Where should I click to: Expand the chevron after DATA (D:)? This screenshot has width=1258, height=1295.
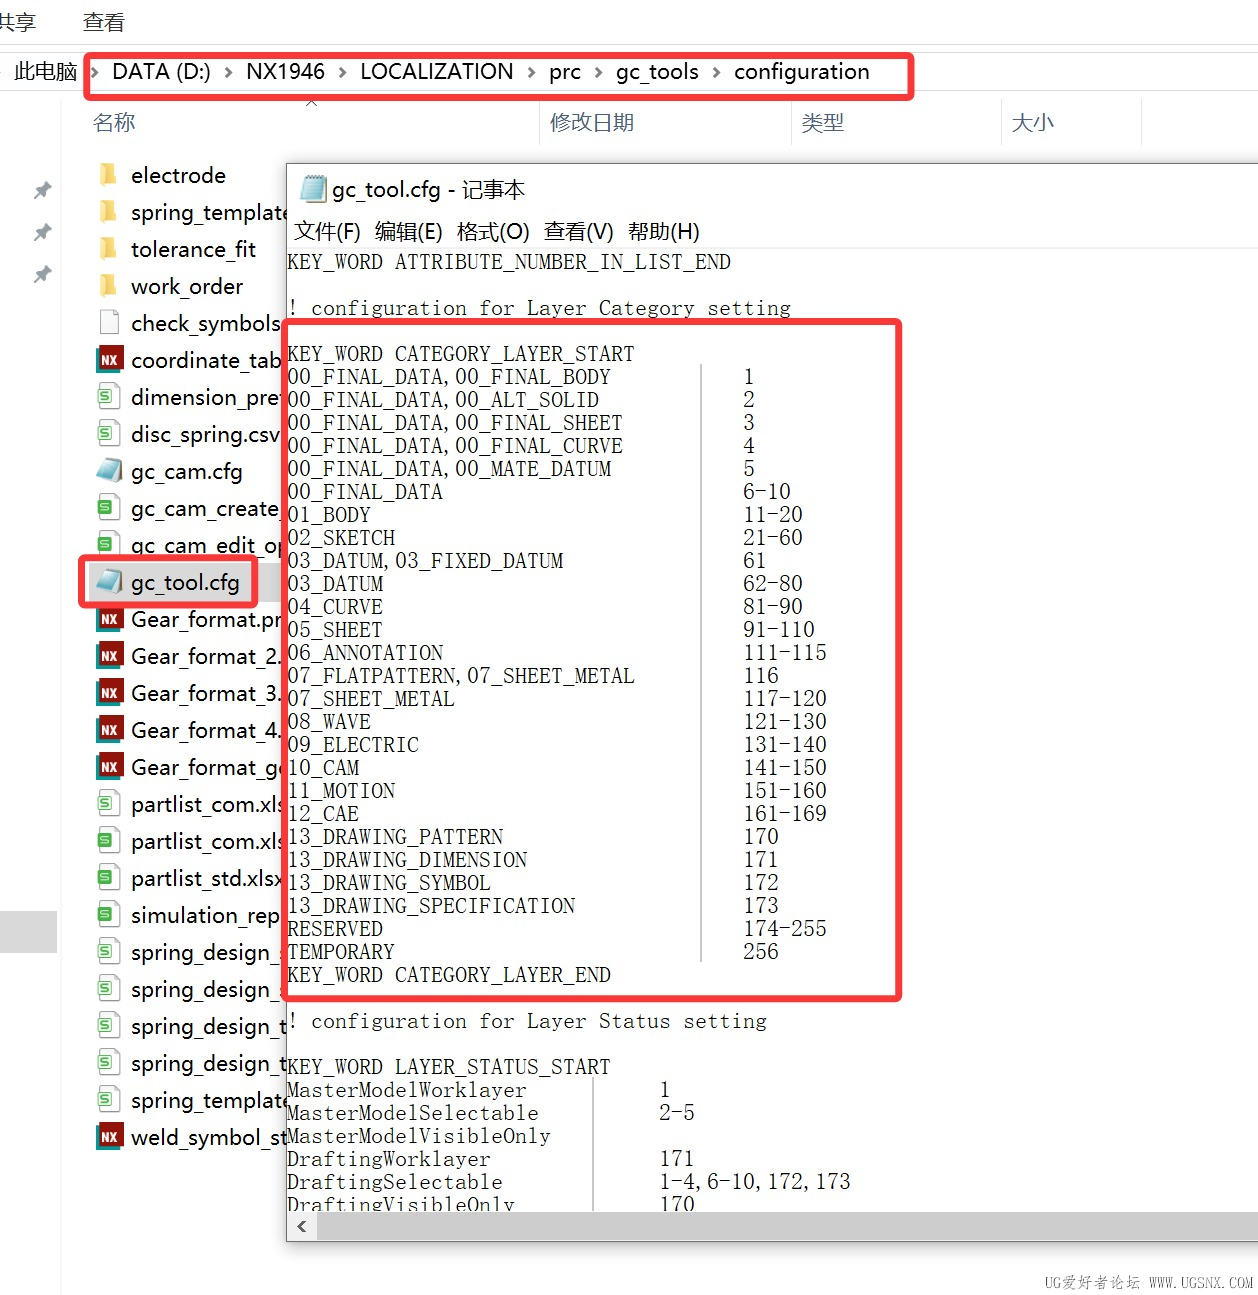pyautogui.click(x=228, y=72)
